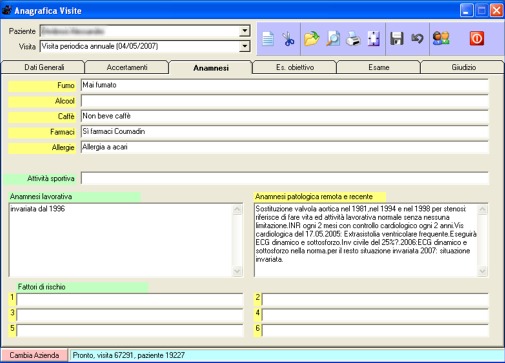Click the open folder icon

point(311,39)
